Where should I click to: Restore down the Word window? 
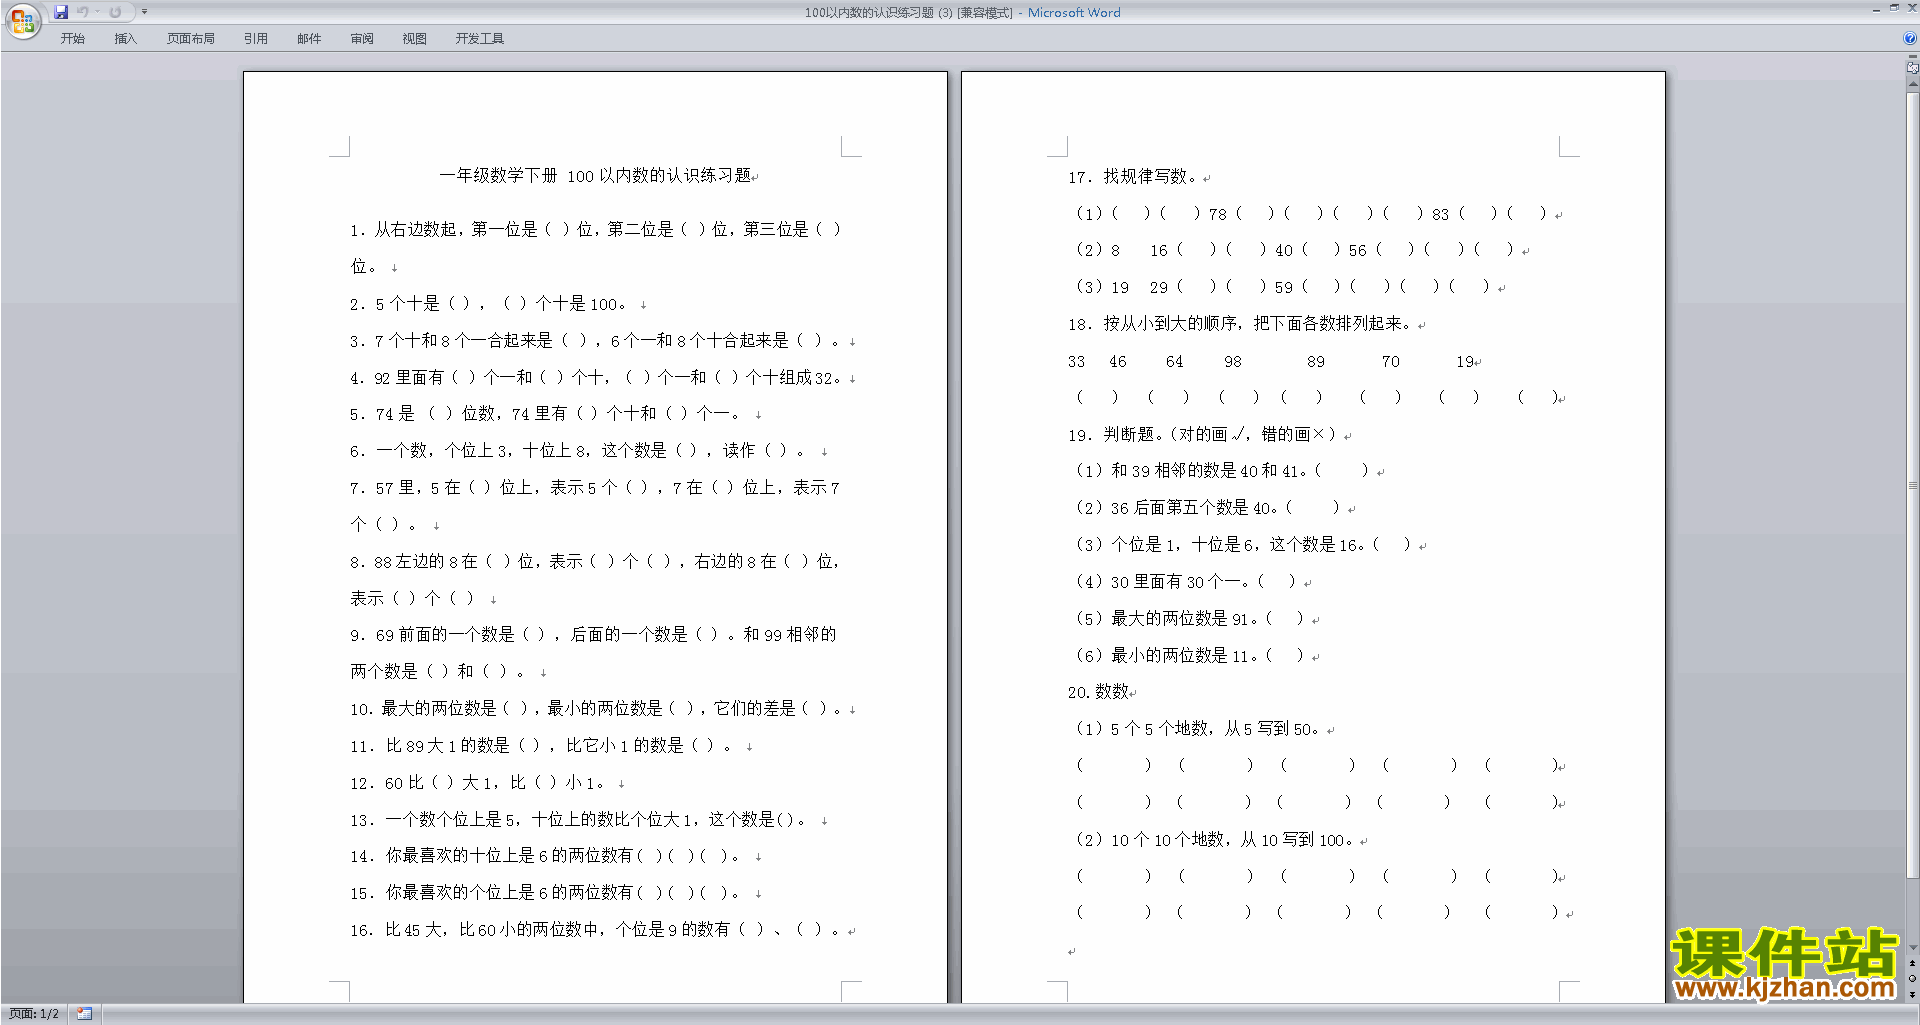pos(1894,9)
